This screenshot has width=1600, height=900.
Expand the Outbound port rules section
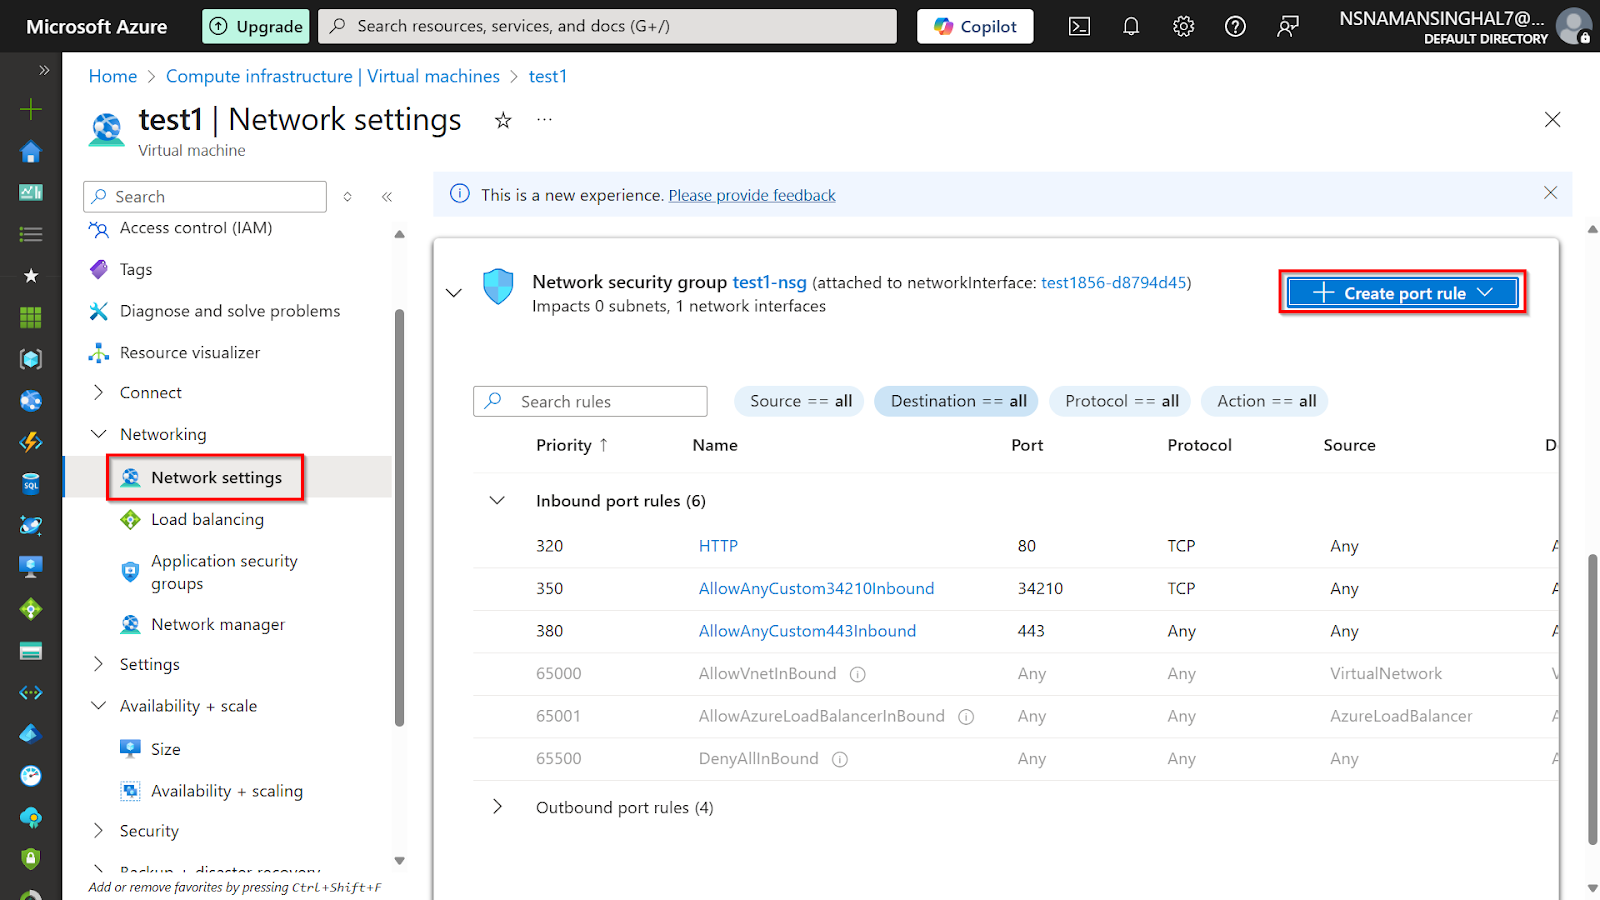(497, 807)
